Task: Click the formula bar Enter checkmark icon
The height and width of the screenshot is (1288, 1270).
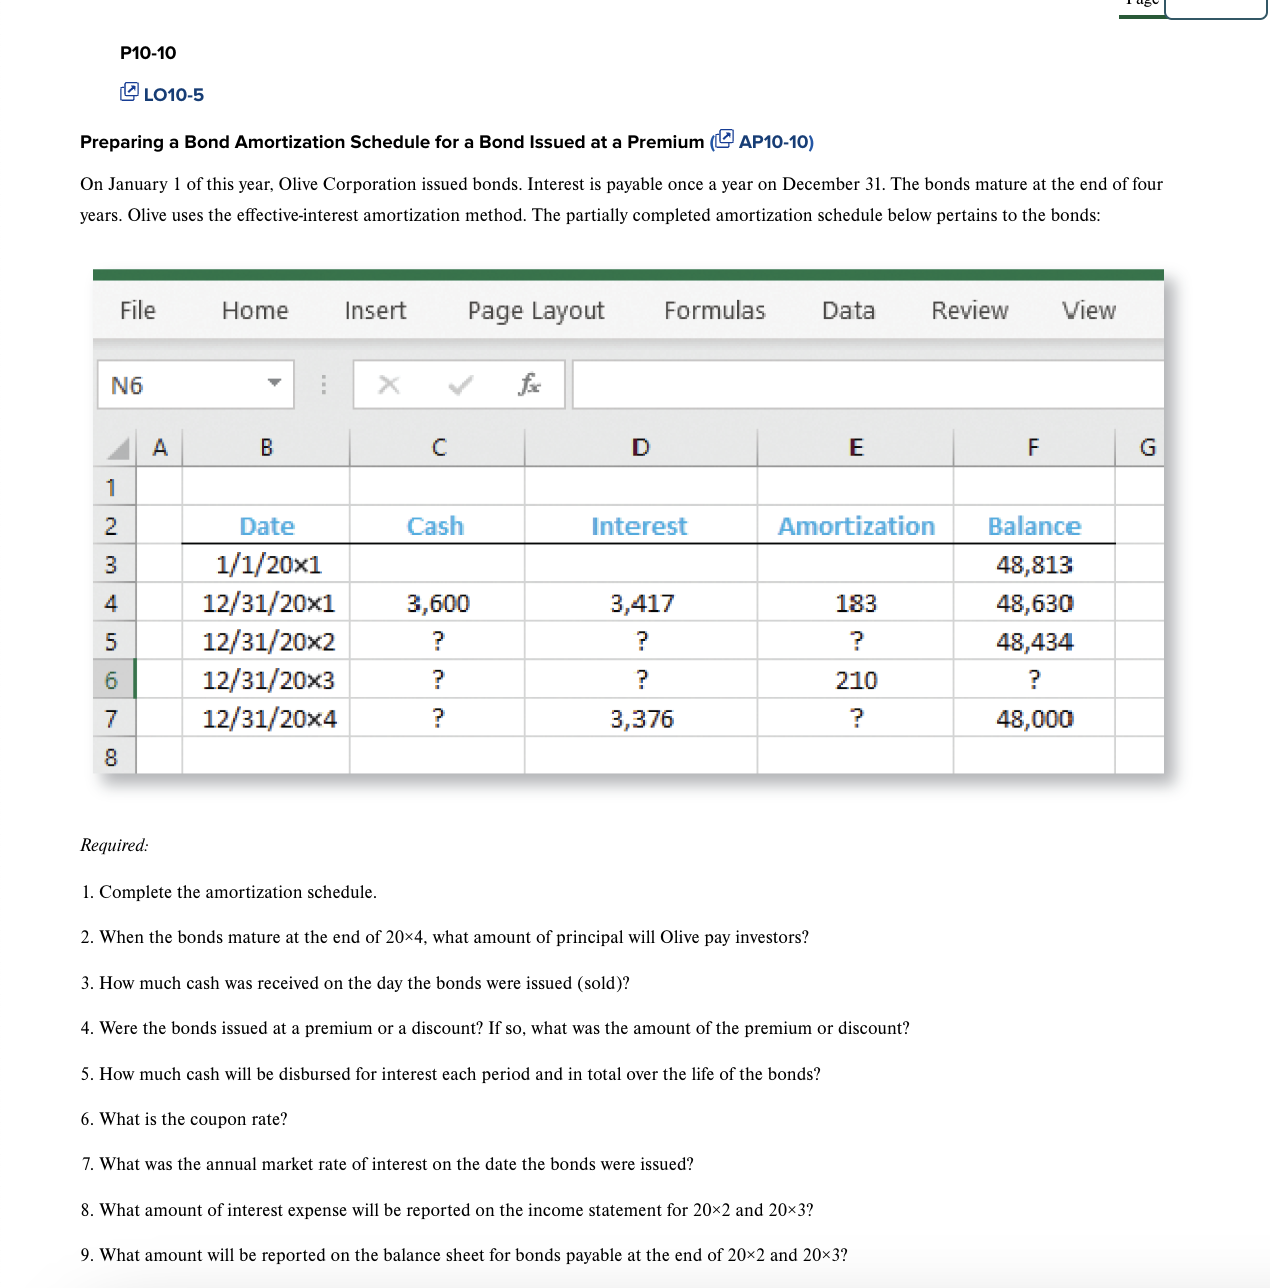Action: click(460, 385)
